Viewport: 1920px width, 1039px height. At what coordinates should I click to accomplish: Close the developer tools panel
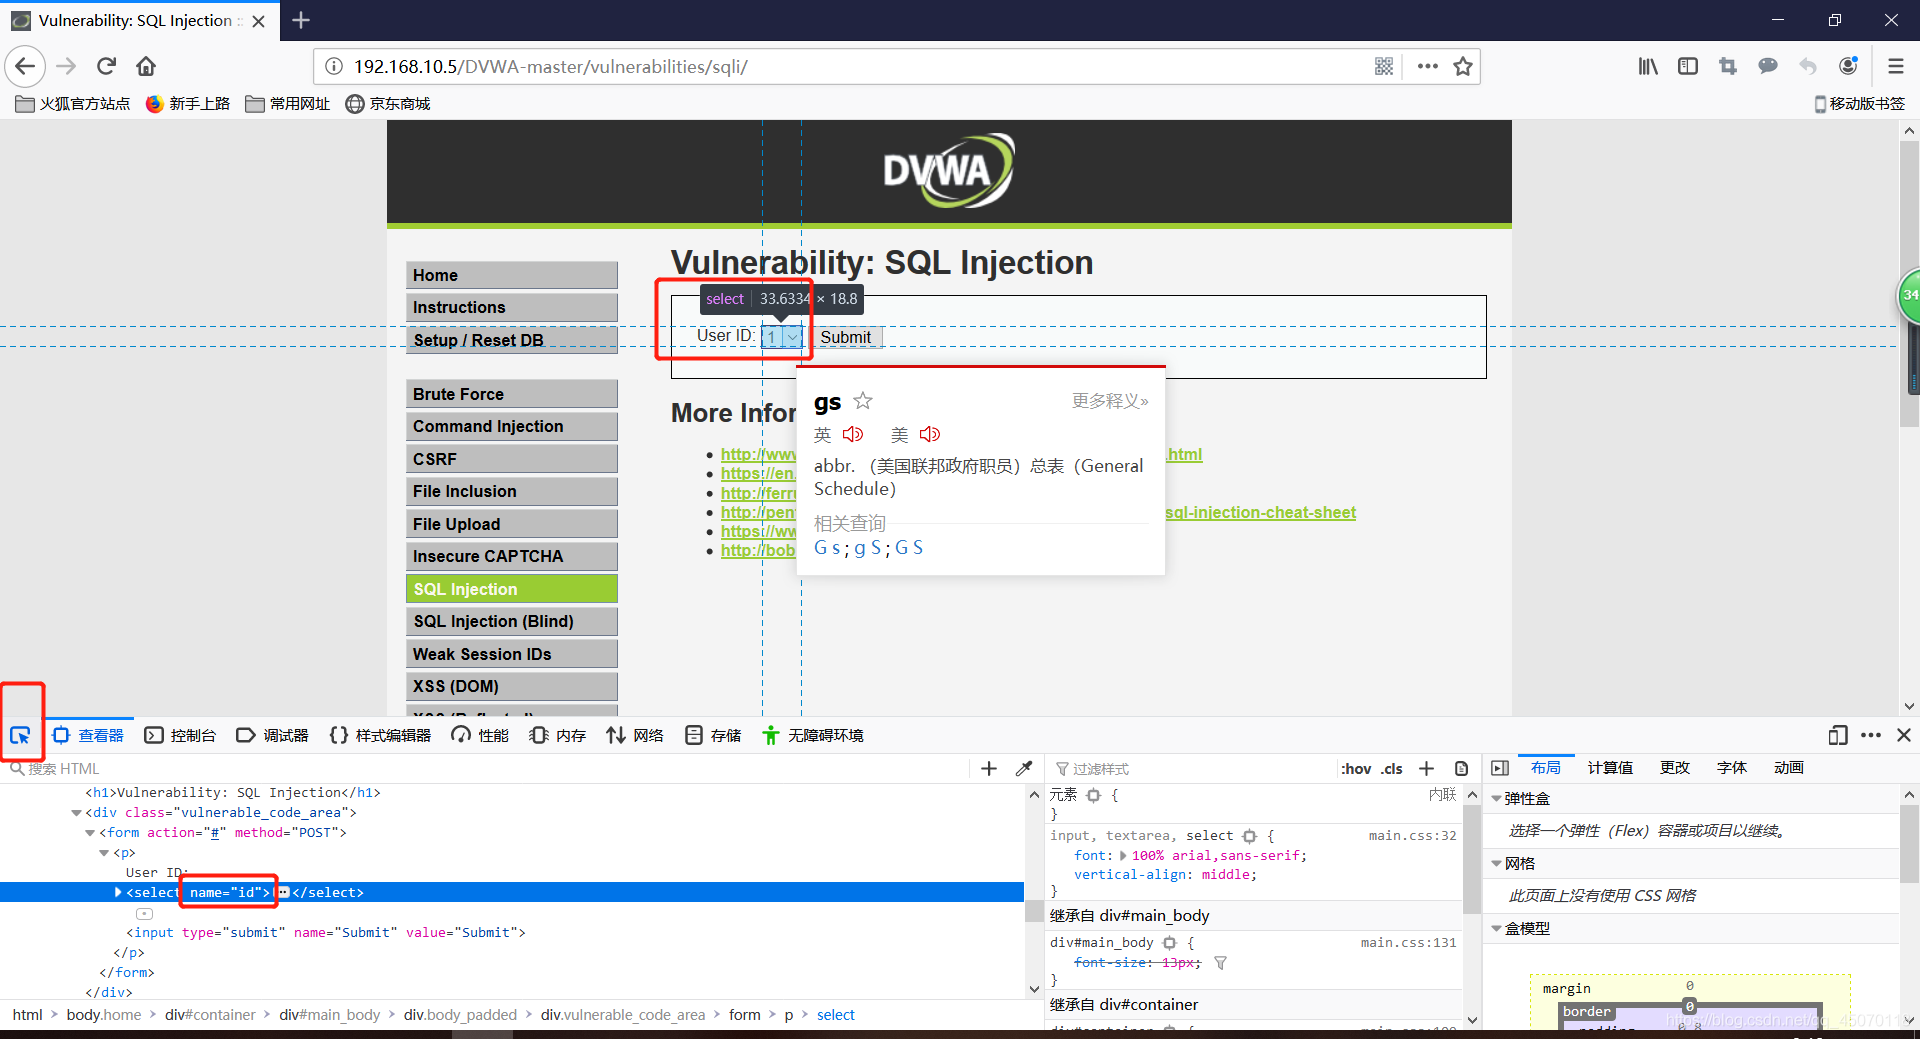pos(1904,735)
